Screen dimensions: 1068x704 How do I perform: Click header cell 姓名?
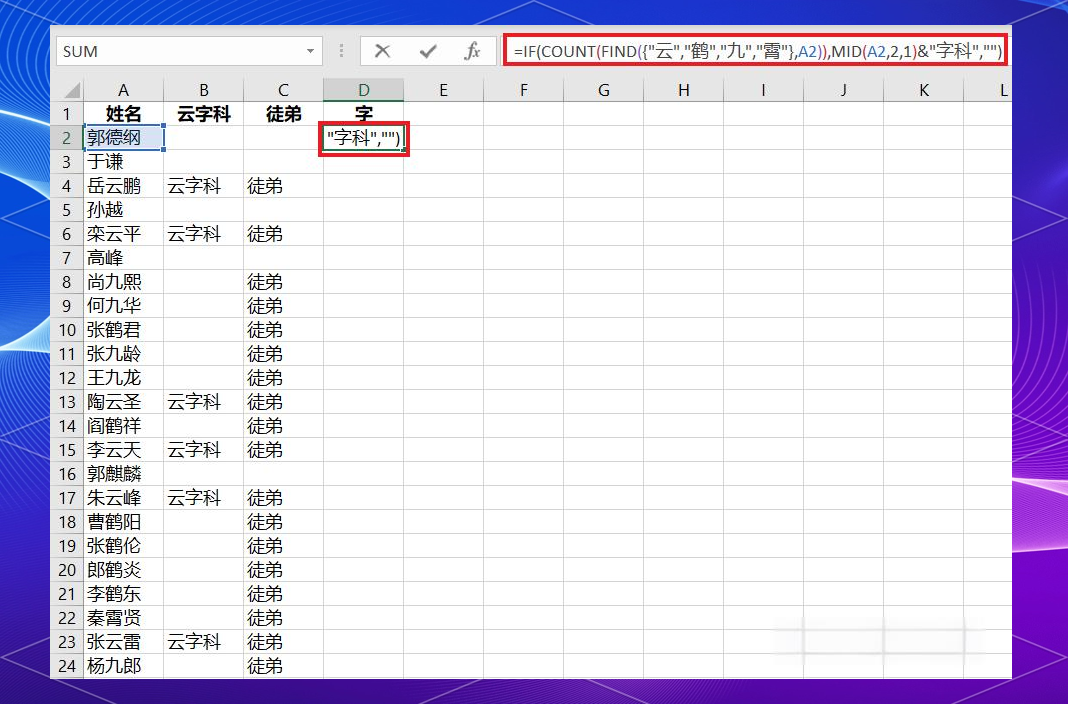pyautogui.click(x=123, y=114)
